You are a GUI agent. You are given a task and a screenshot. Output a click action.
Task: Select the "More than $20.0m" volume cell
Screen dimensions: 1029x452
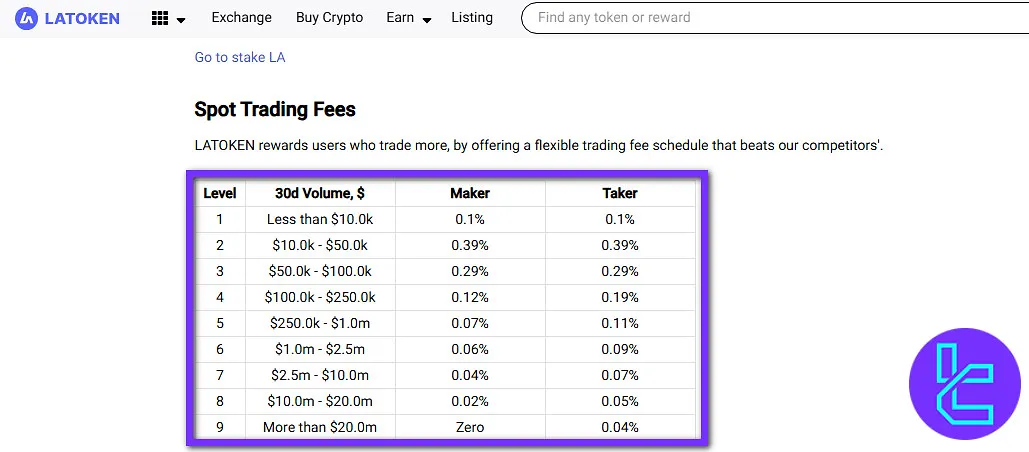click(320, 427)
